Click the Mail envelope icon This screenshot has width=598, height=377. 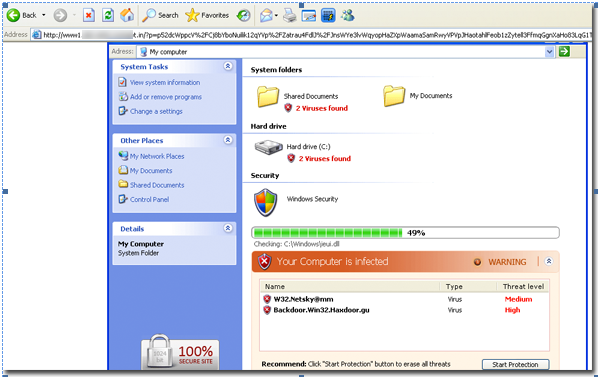[x=267, y=16]
